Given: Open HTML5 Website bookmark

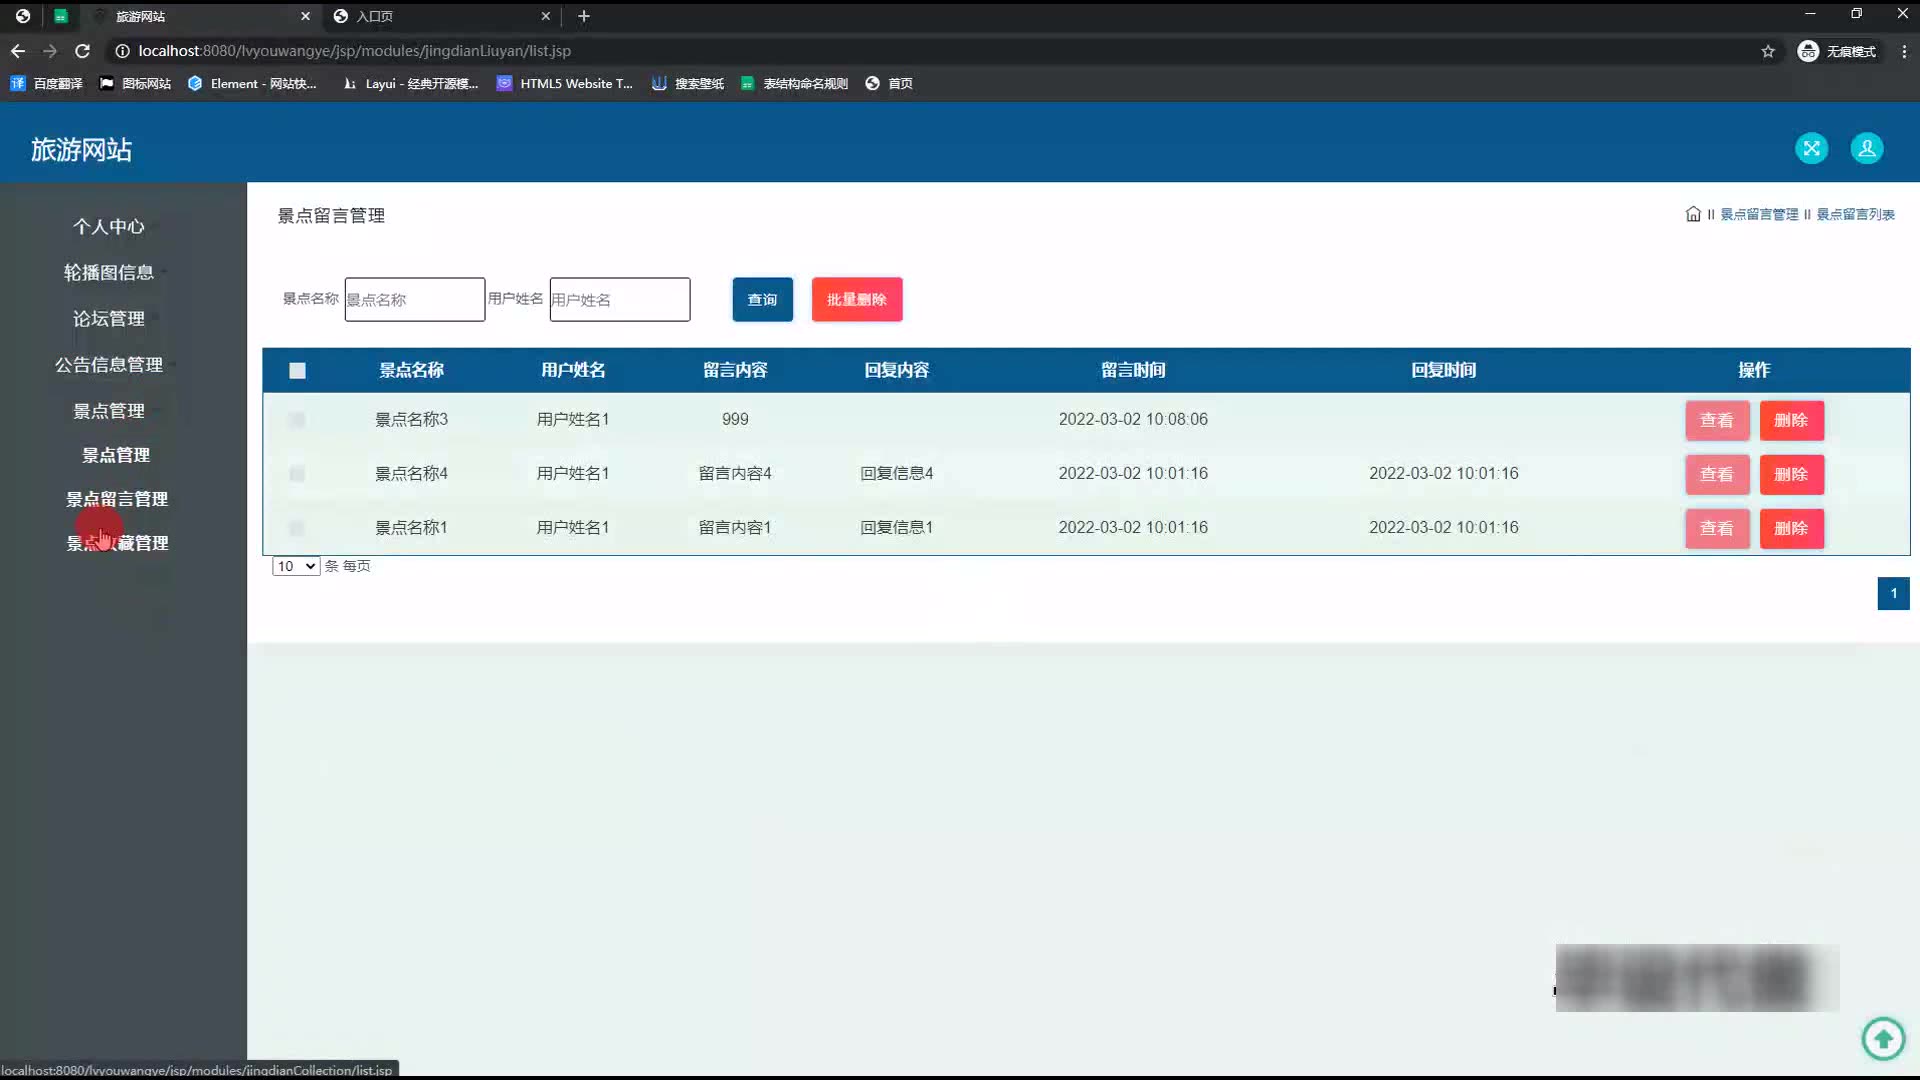Looking at the screenshot, I should [565, 84].
